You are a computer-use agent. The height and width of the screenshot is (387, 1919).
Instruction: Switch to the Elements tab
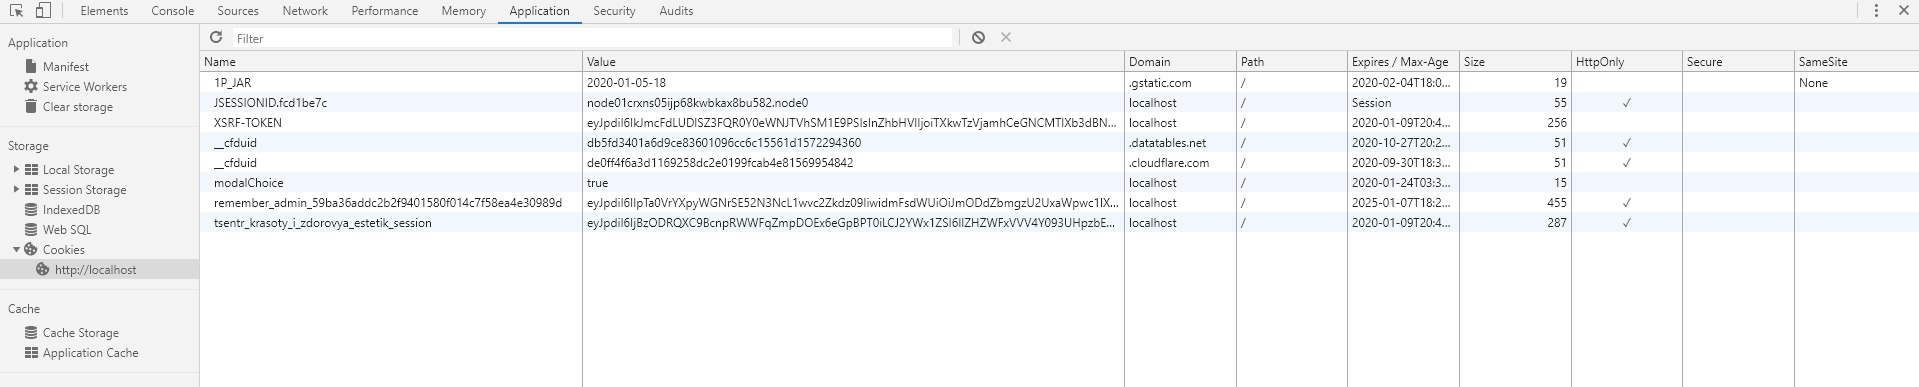tap(104, 11)
